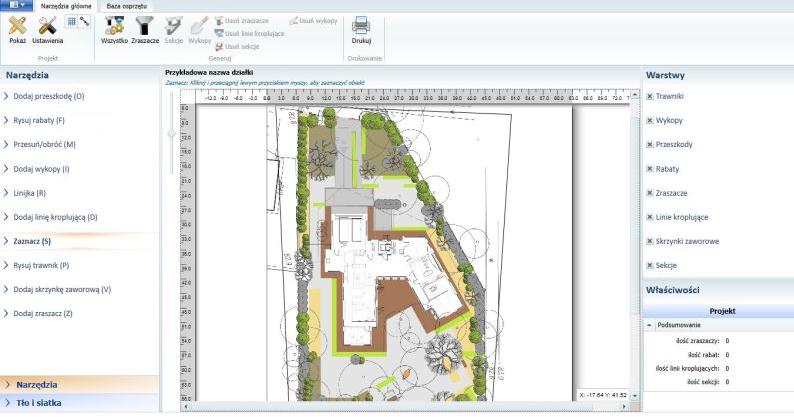
Task: Toggle Zraszacze layer checkbox
Action: coord(650,193)
